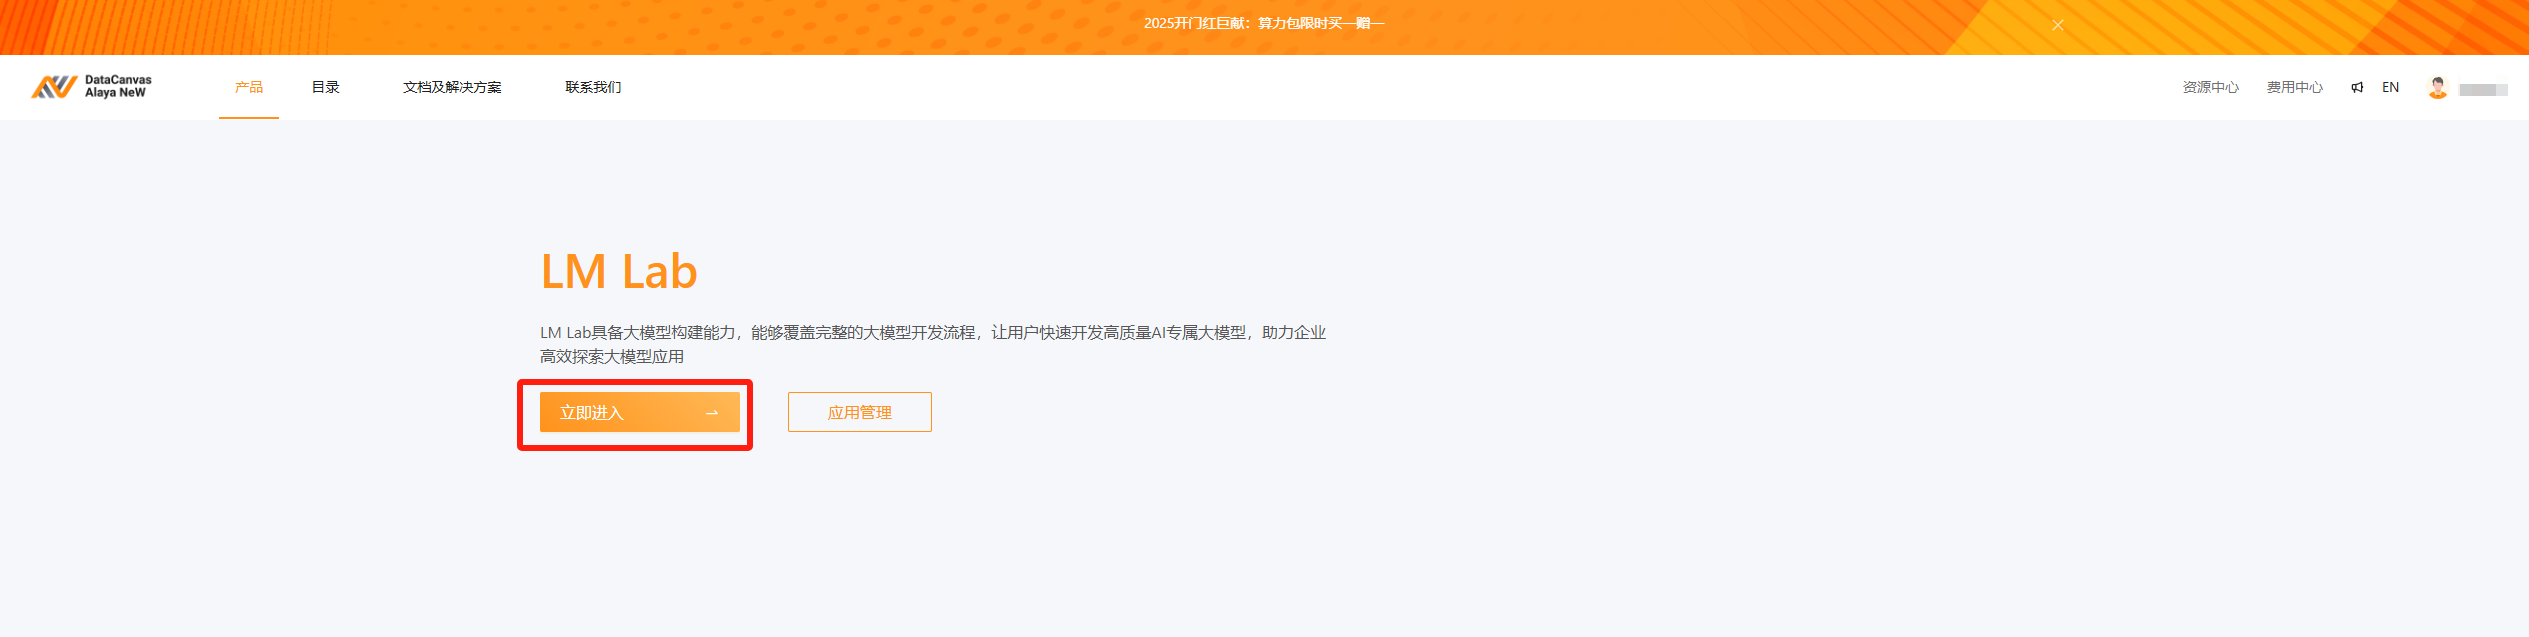Click the LM Lab heading
The width and height of the screenshot is (2529, 637).
pos(618,271)
